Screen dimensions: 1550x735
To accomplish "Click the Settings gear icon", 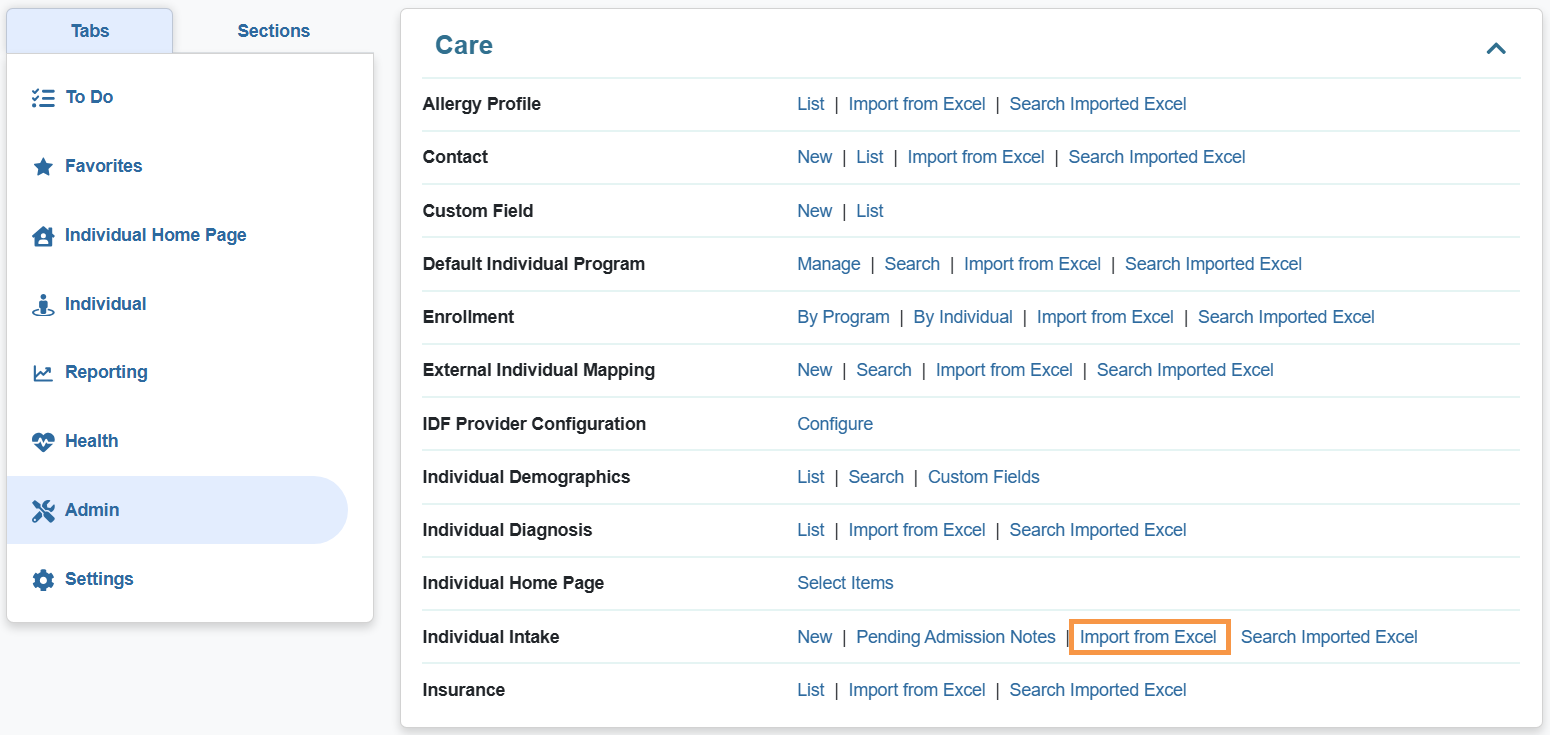I will (43, 580).
